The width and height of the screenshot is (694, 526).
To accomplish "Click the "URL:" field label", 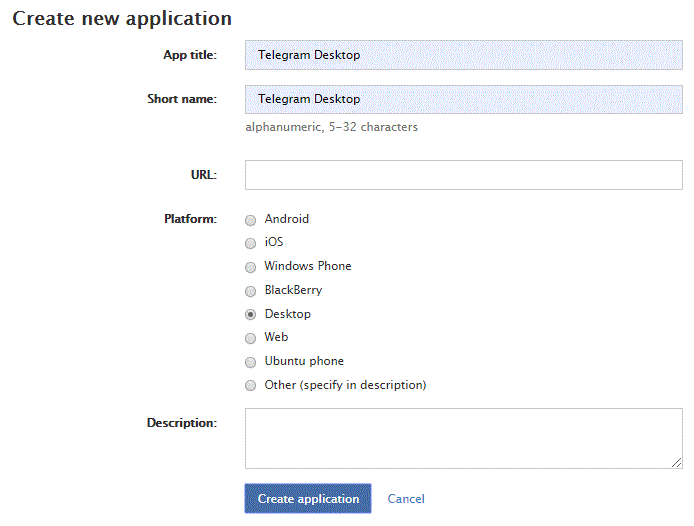I will (203, 175).
